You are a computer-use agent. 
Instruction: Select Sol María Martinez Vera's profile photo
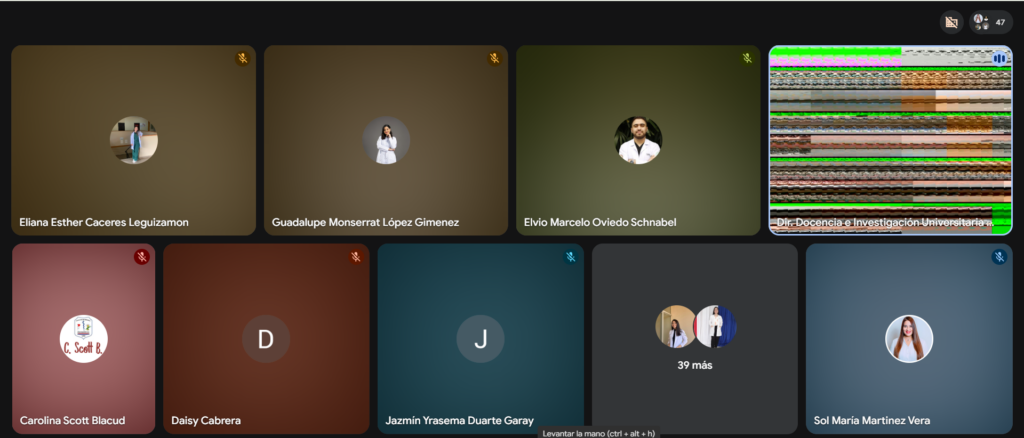[x=909, y=339]
